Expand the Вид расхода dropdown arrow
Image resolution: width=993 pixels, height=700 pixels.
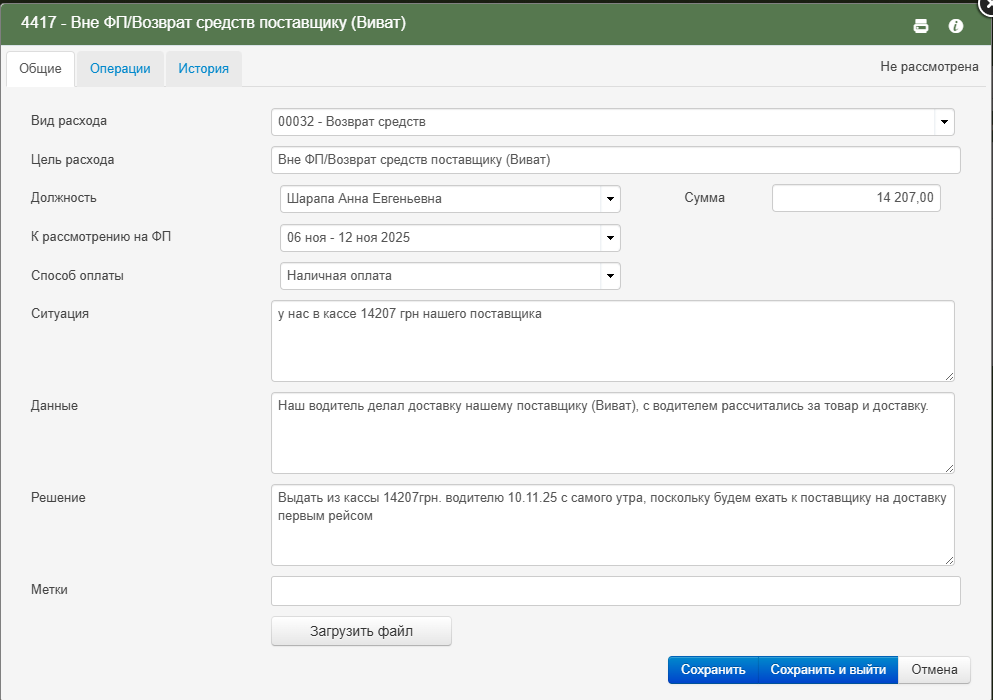click(x=943, y=122)
